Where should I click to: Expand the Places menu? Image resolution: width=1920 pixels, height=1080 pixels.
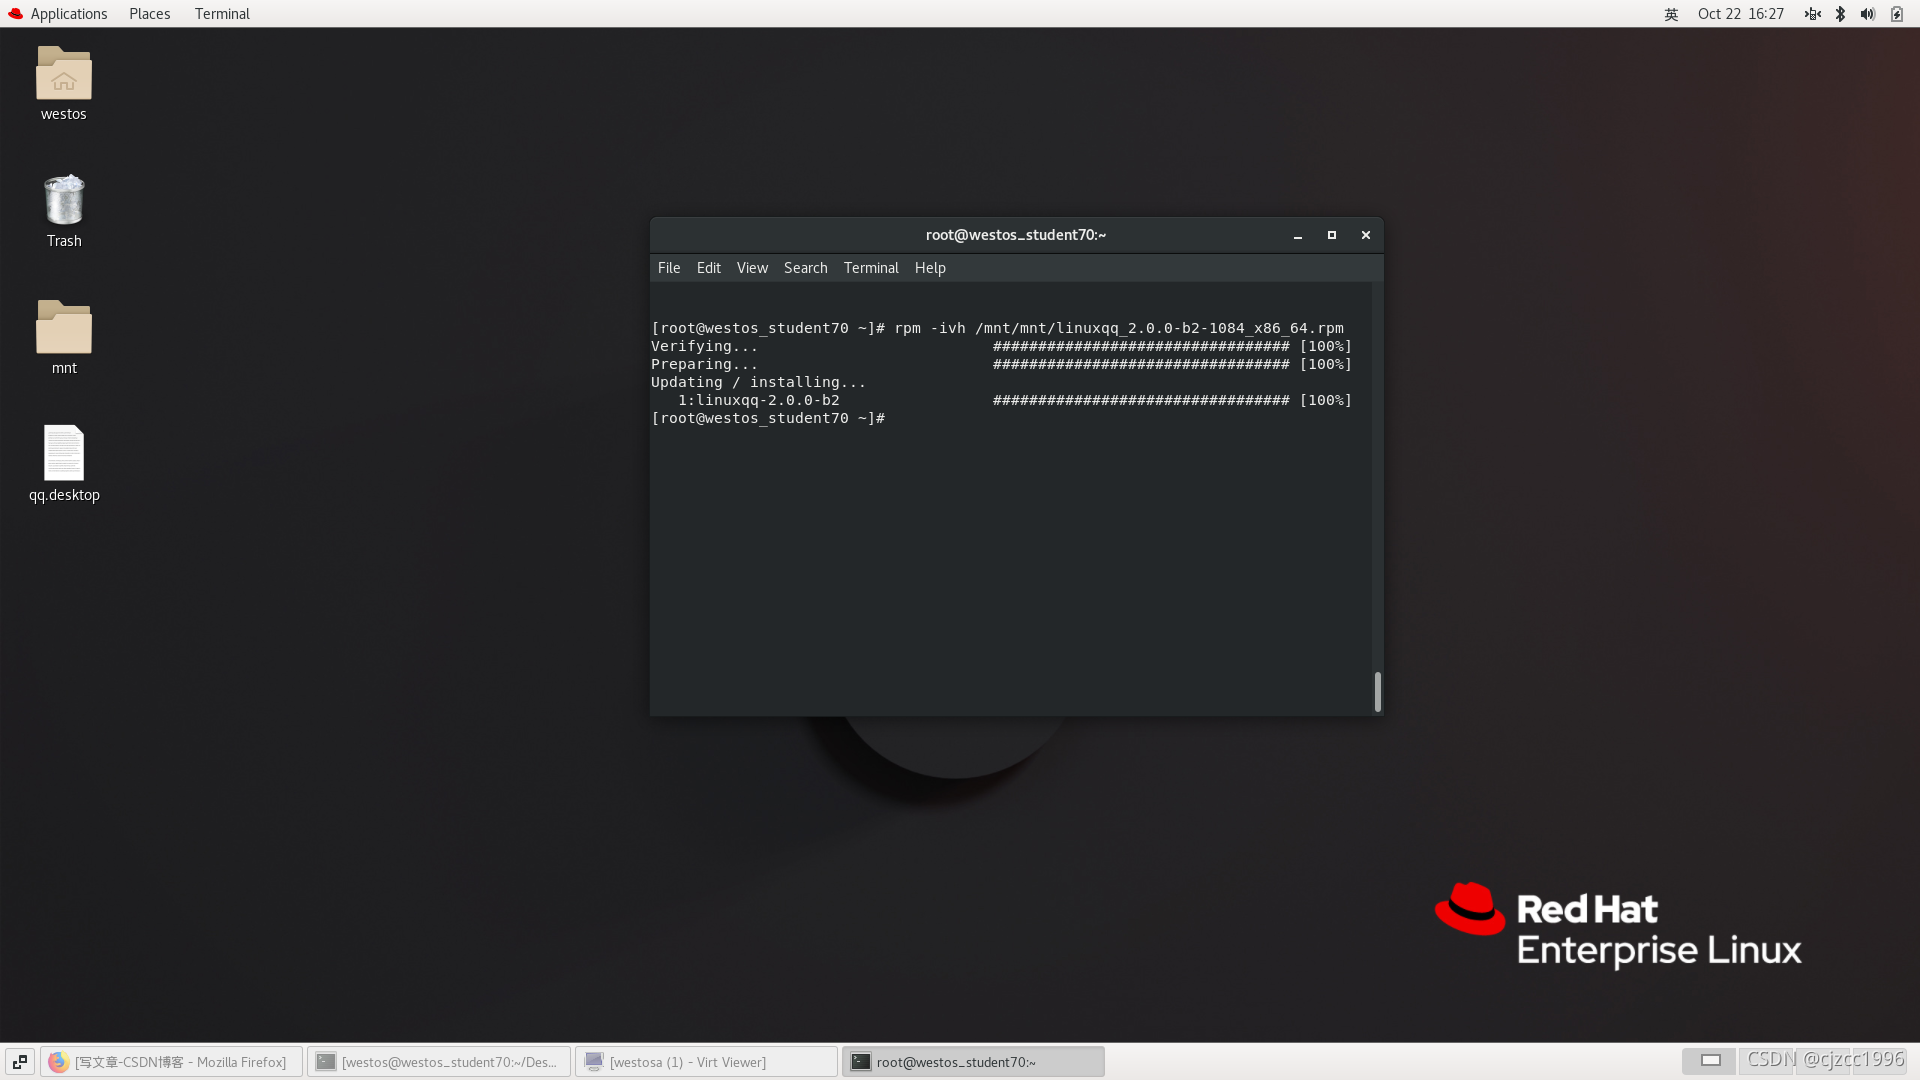pos(149,14)
